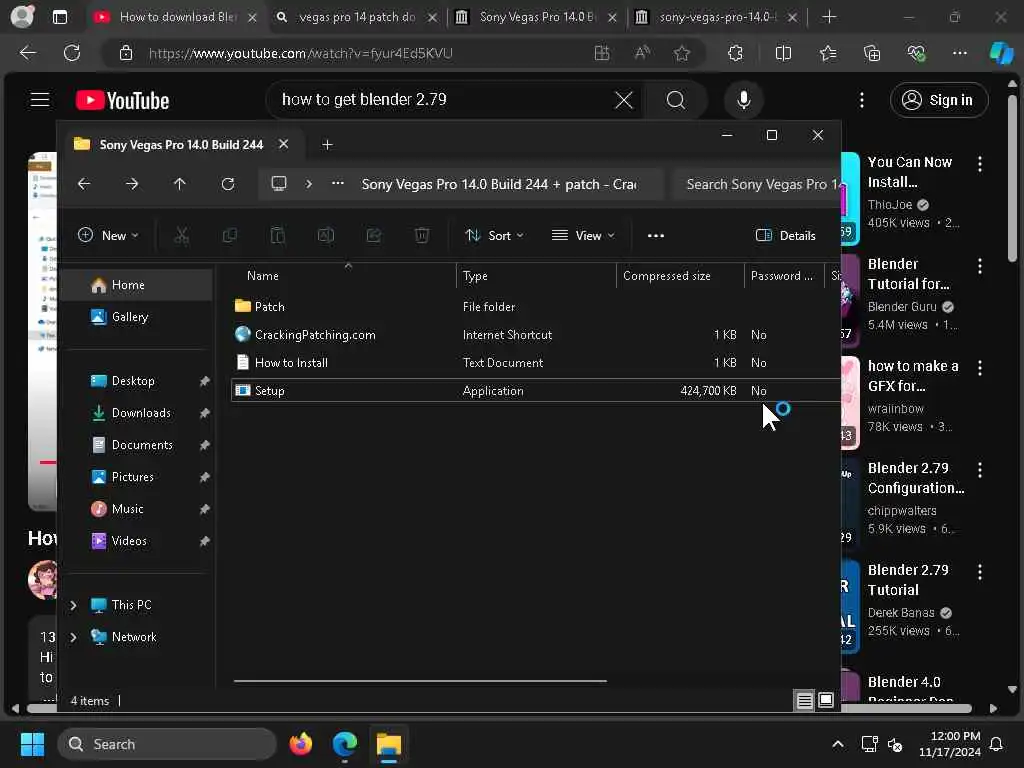Click Edge back arrow button
Image resolution: width=1024 pixels, height=768 pixels.
coord(27,53)
